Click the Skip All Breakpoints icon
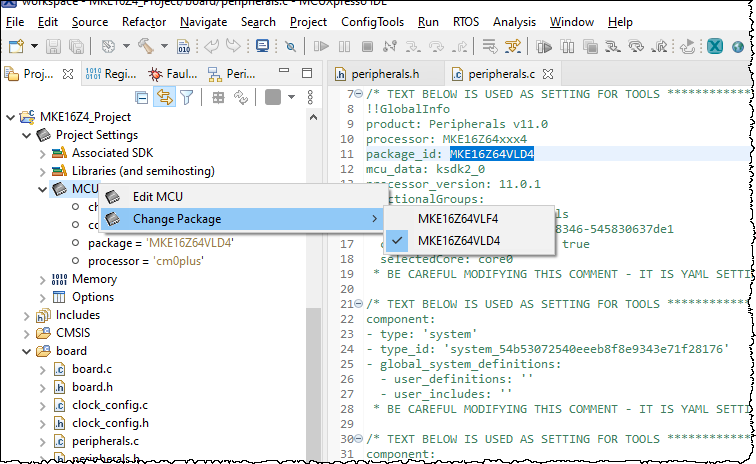 click(290, 47)
